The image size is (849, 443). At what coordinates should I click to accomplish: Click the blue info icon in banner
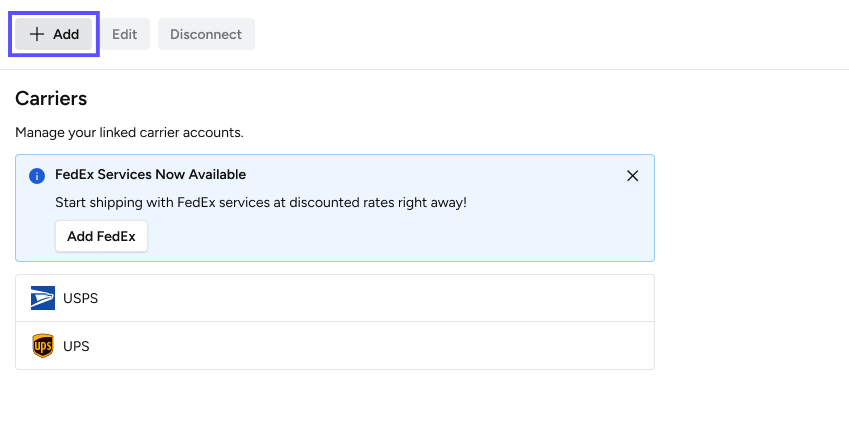click(x=37, y=175)
